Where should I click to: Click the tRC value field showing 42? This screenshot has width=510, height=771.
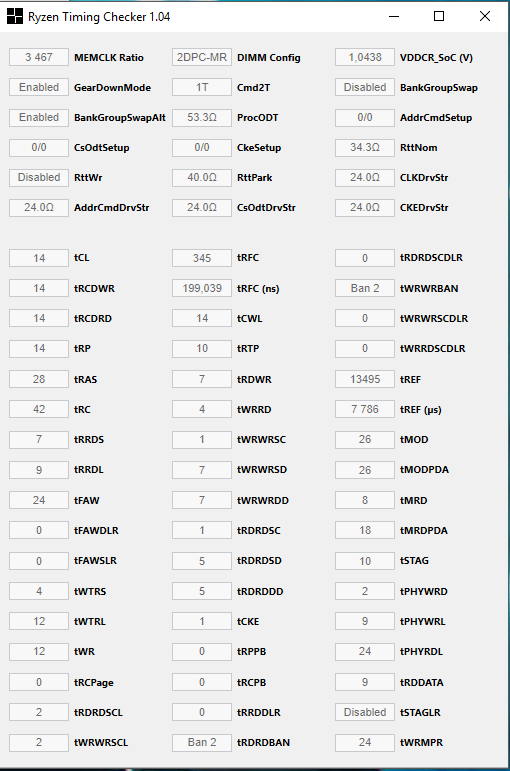click(x=39, y=409)
